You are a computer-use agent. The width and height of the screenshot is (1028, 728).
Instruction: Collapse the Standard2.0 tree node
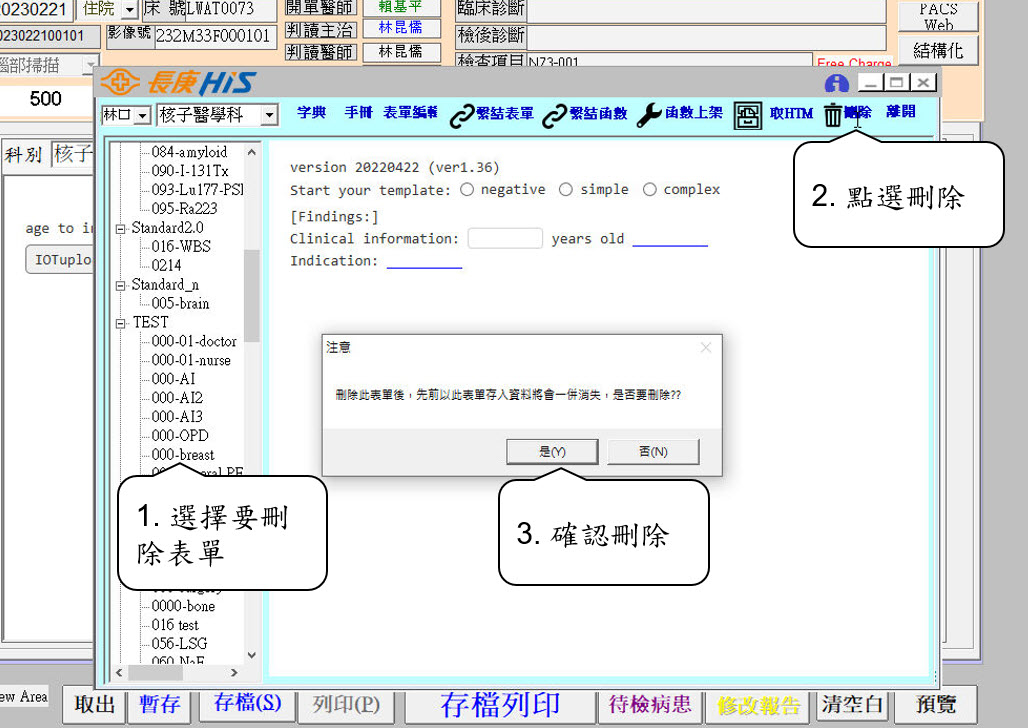pos(121,228)
